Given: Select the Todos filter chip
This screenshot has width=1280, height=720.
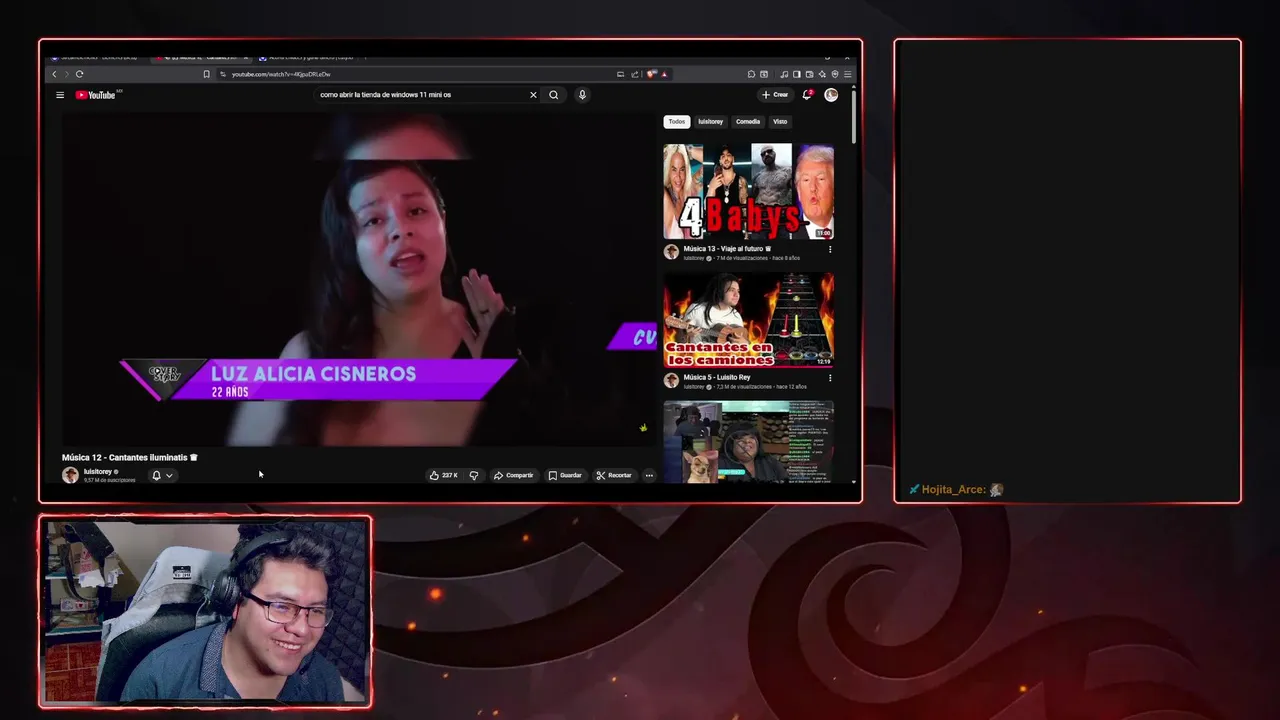Looking at the screenshot, I should (x=677, y=122).
